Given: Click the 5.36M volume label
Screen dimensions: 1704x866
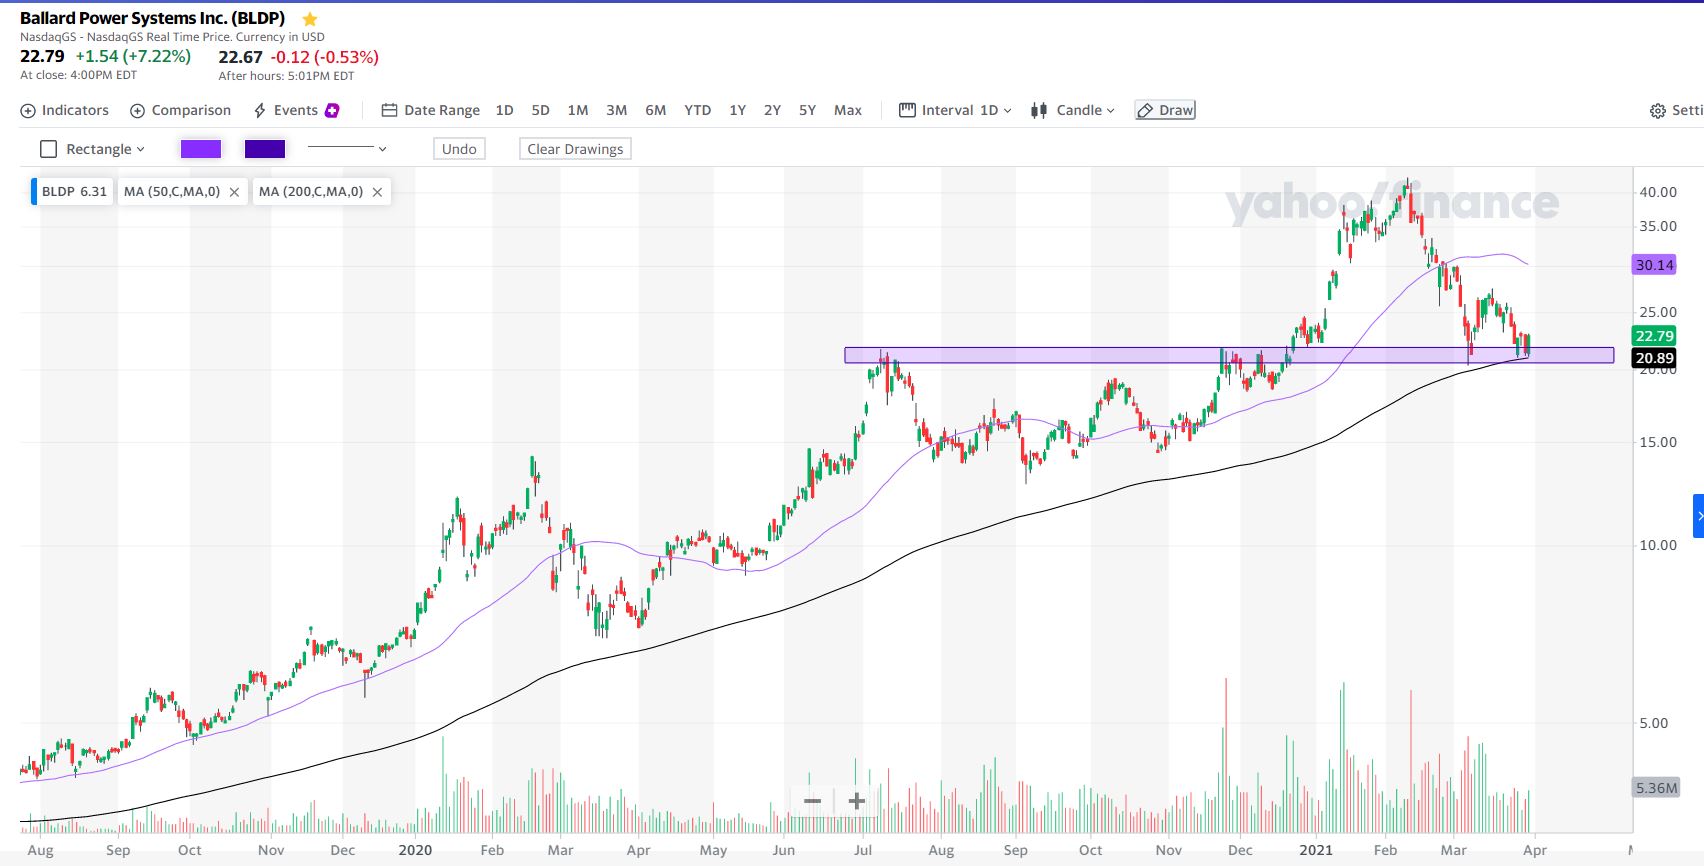Looking at the screenshot, I should point(1655,788).
